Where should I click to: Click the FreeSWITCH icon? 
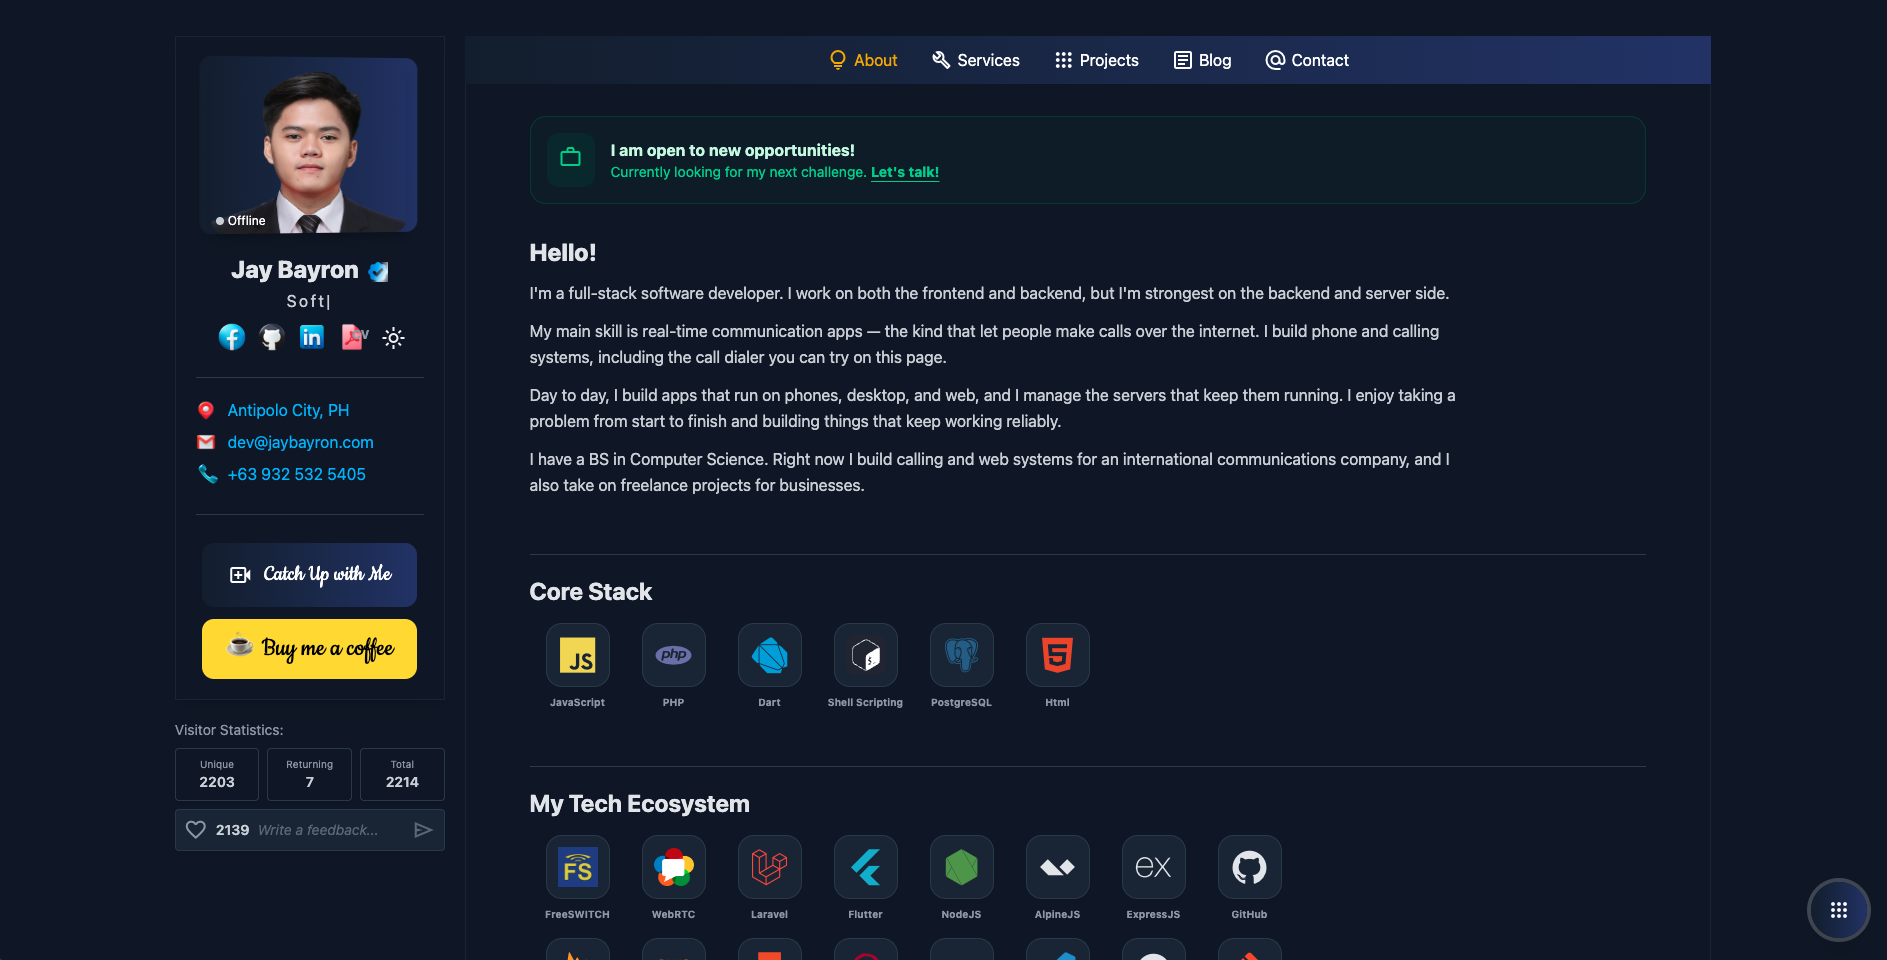tap(577, 867)
